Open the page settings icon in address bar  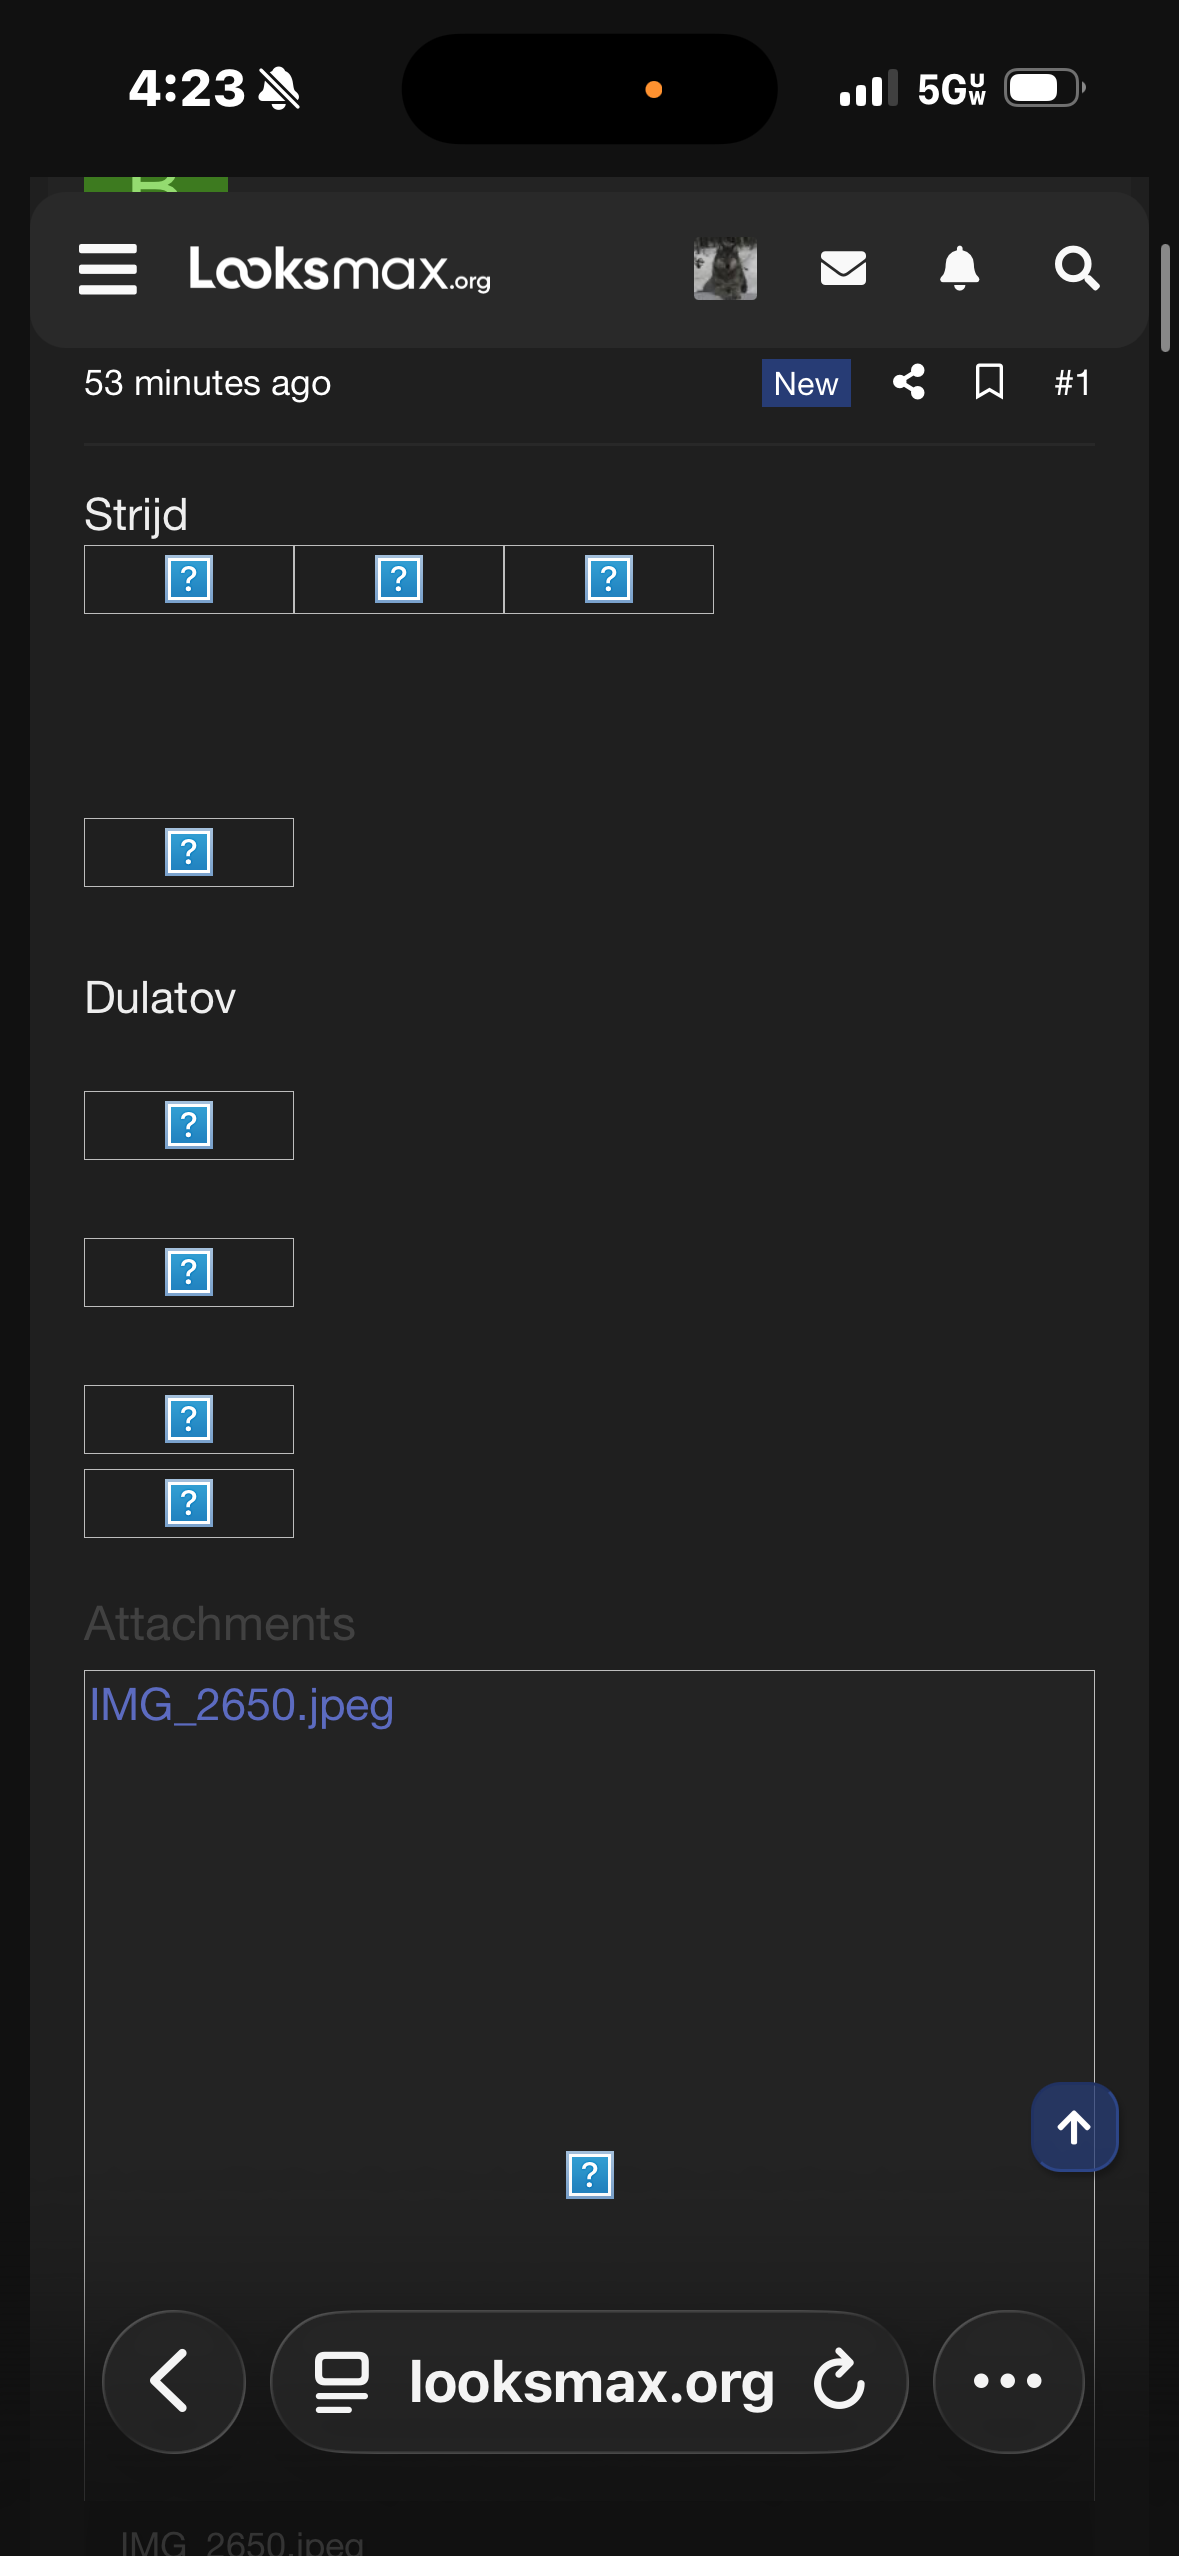[342, 2381]
